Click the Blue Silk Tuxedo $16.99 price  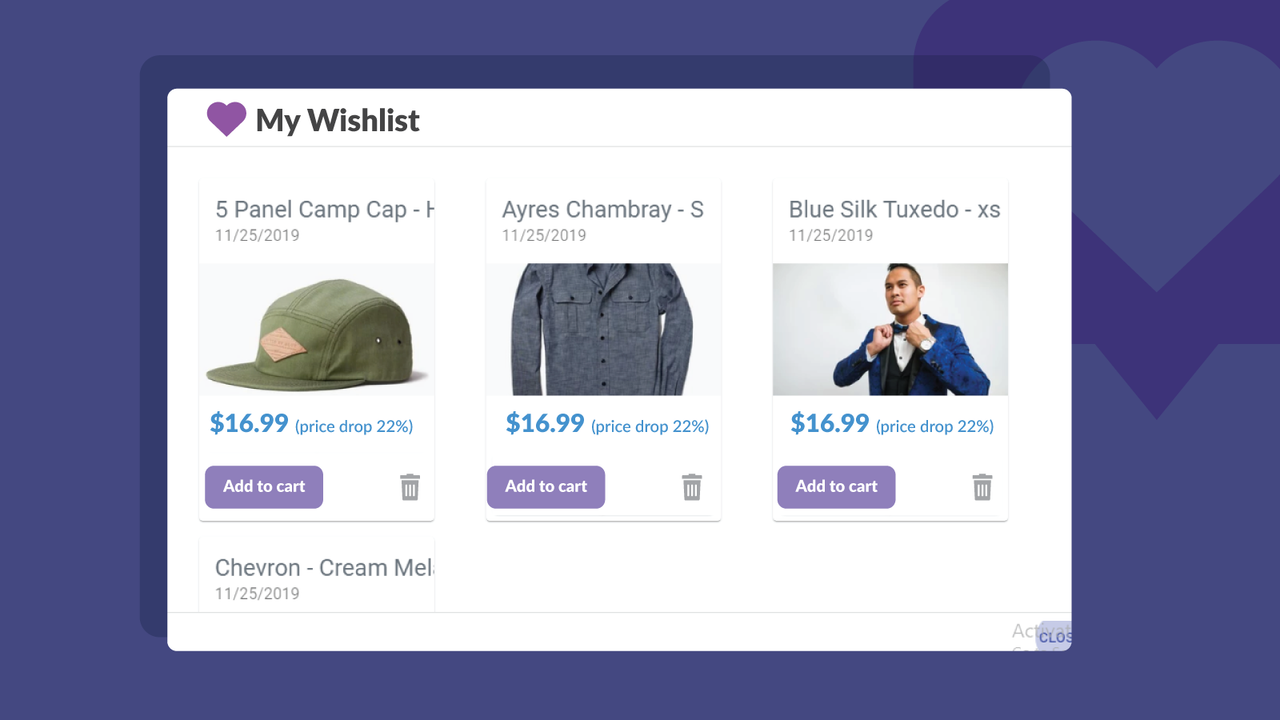point(830,423)
